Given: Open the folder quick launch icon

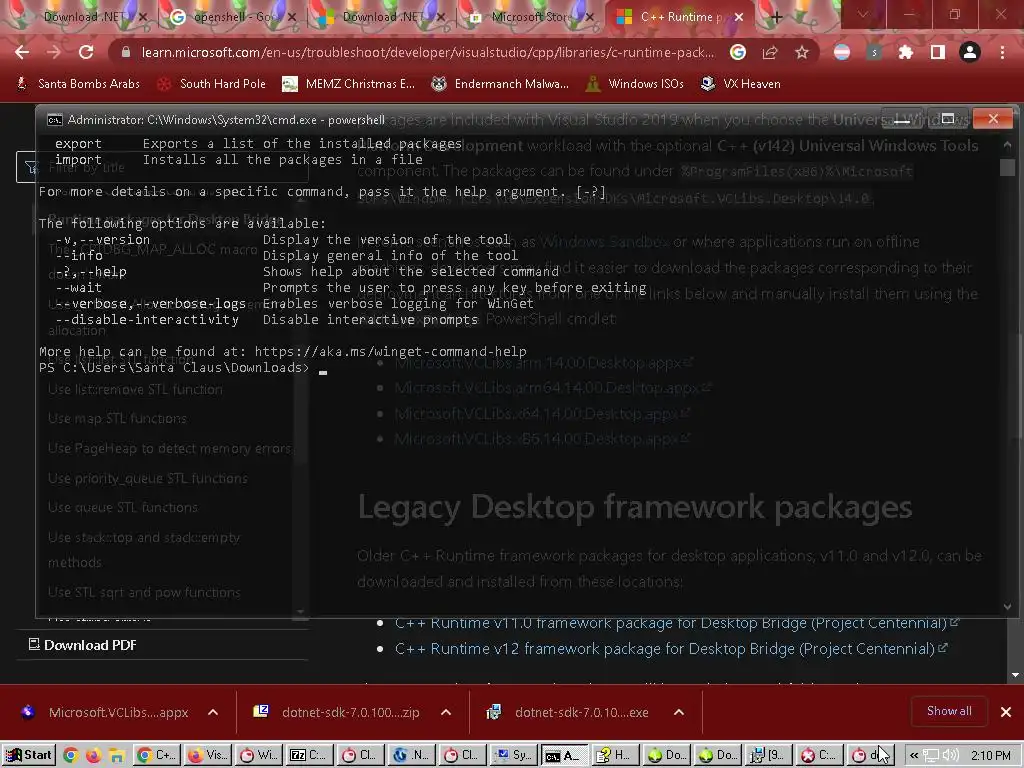Looking at the screenshot, I should pyautogui.click(x=117, y=756).
